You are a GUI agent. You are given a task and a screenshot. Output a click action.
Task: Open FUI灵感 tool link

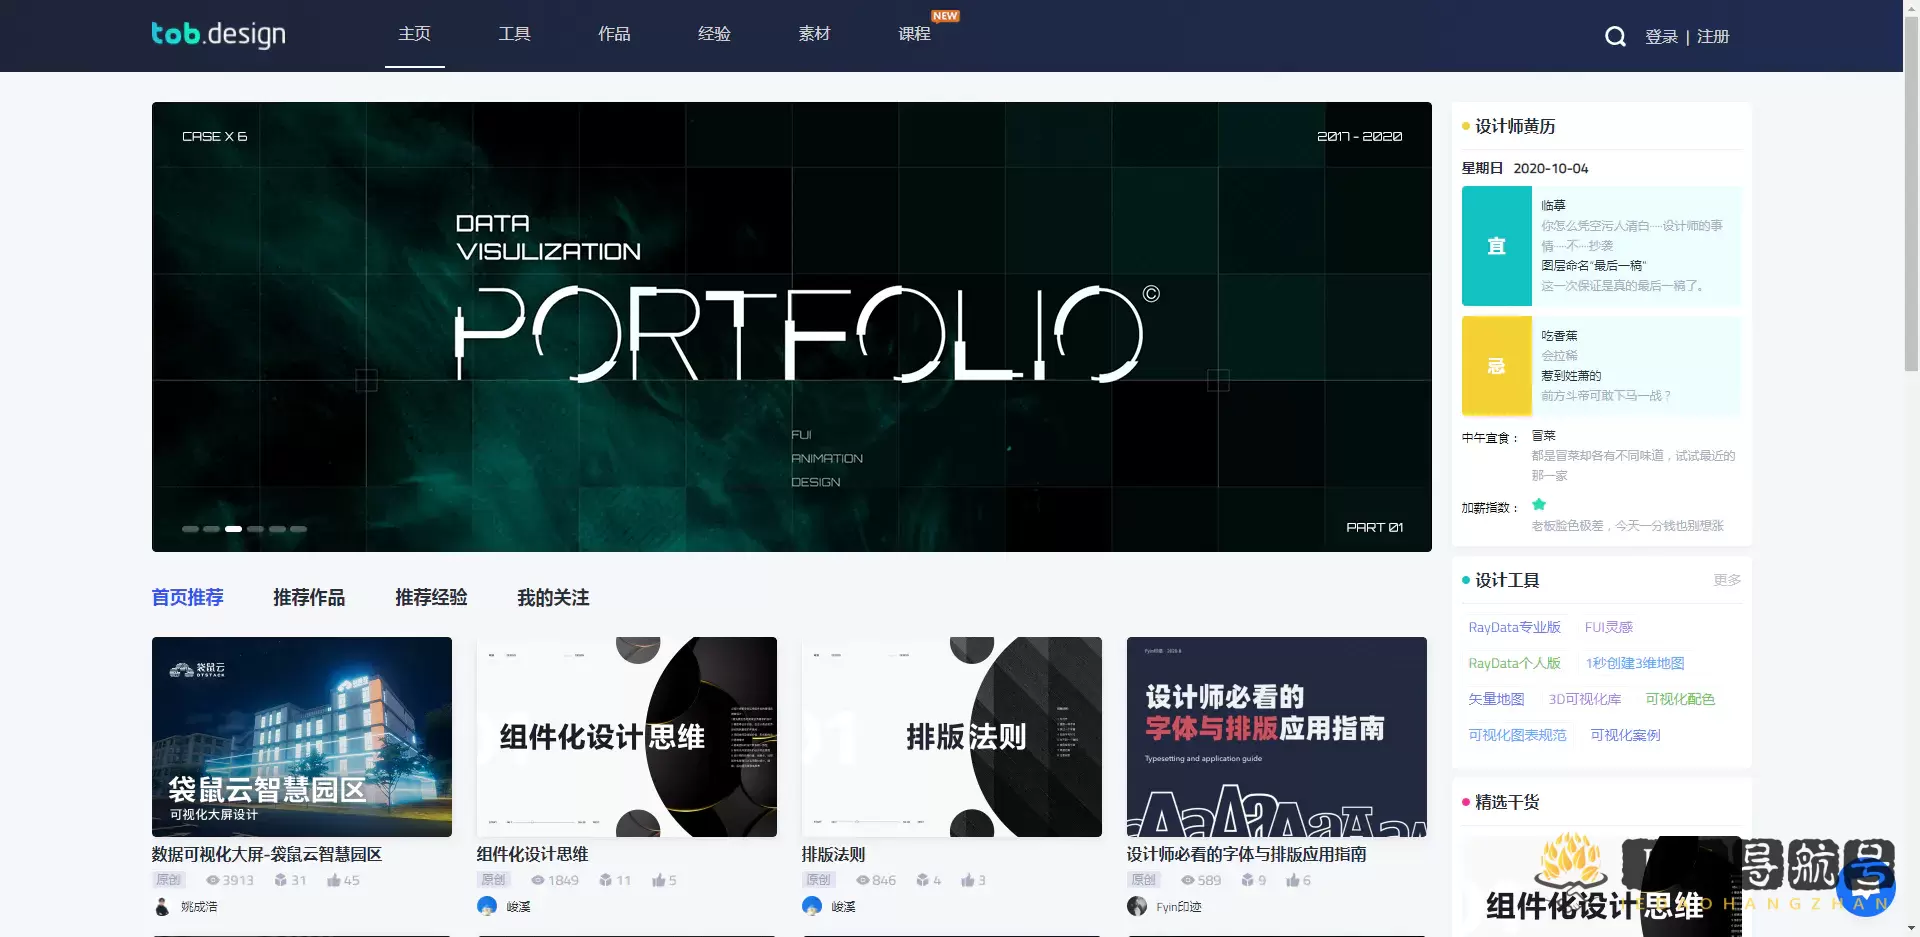coord(1609,627)
